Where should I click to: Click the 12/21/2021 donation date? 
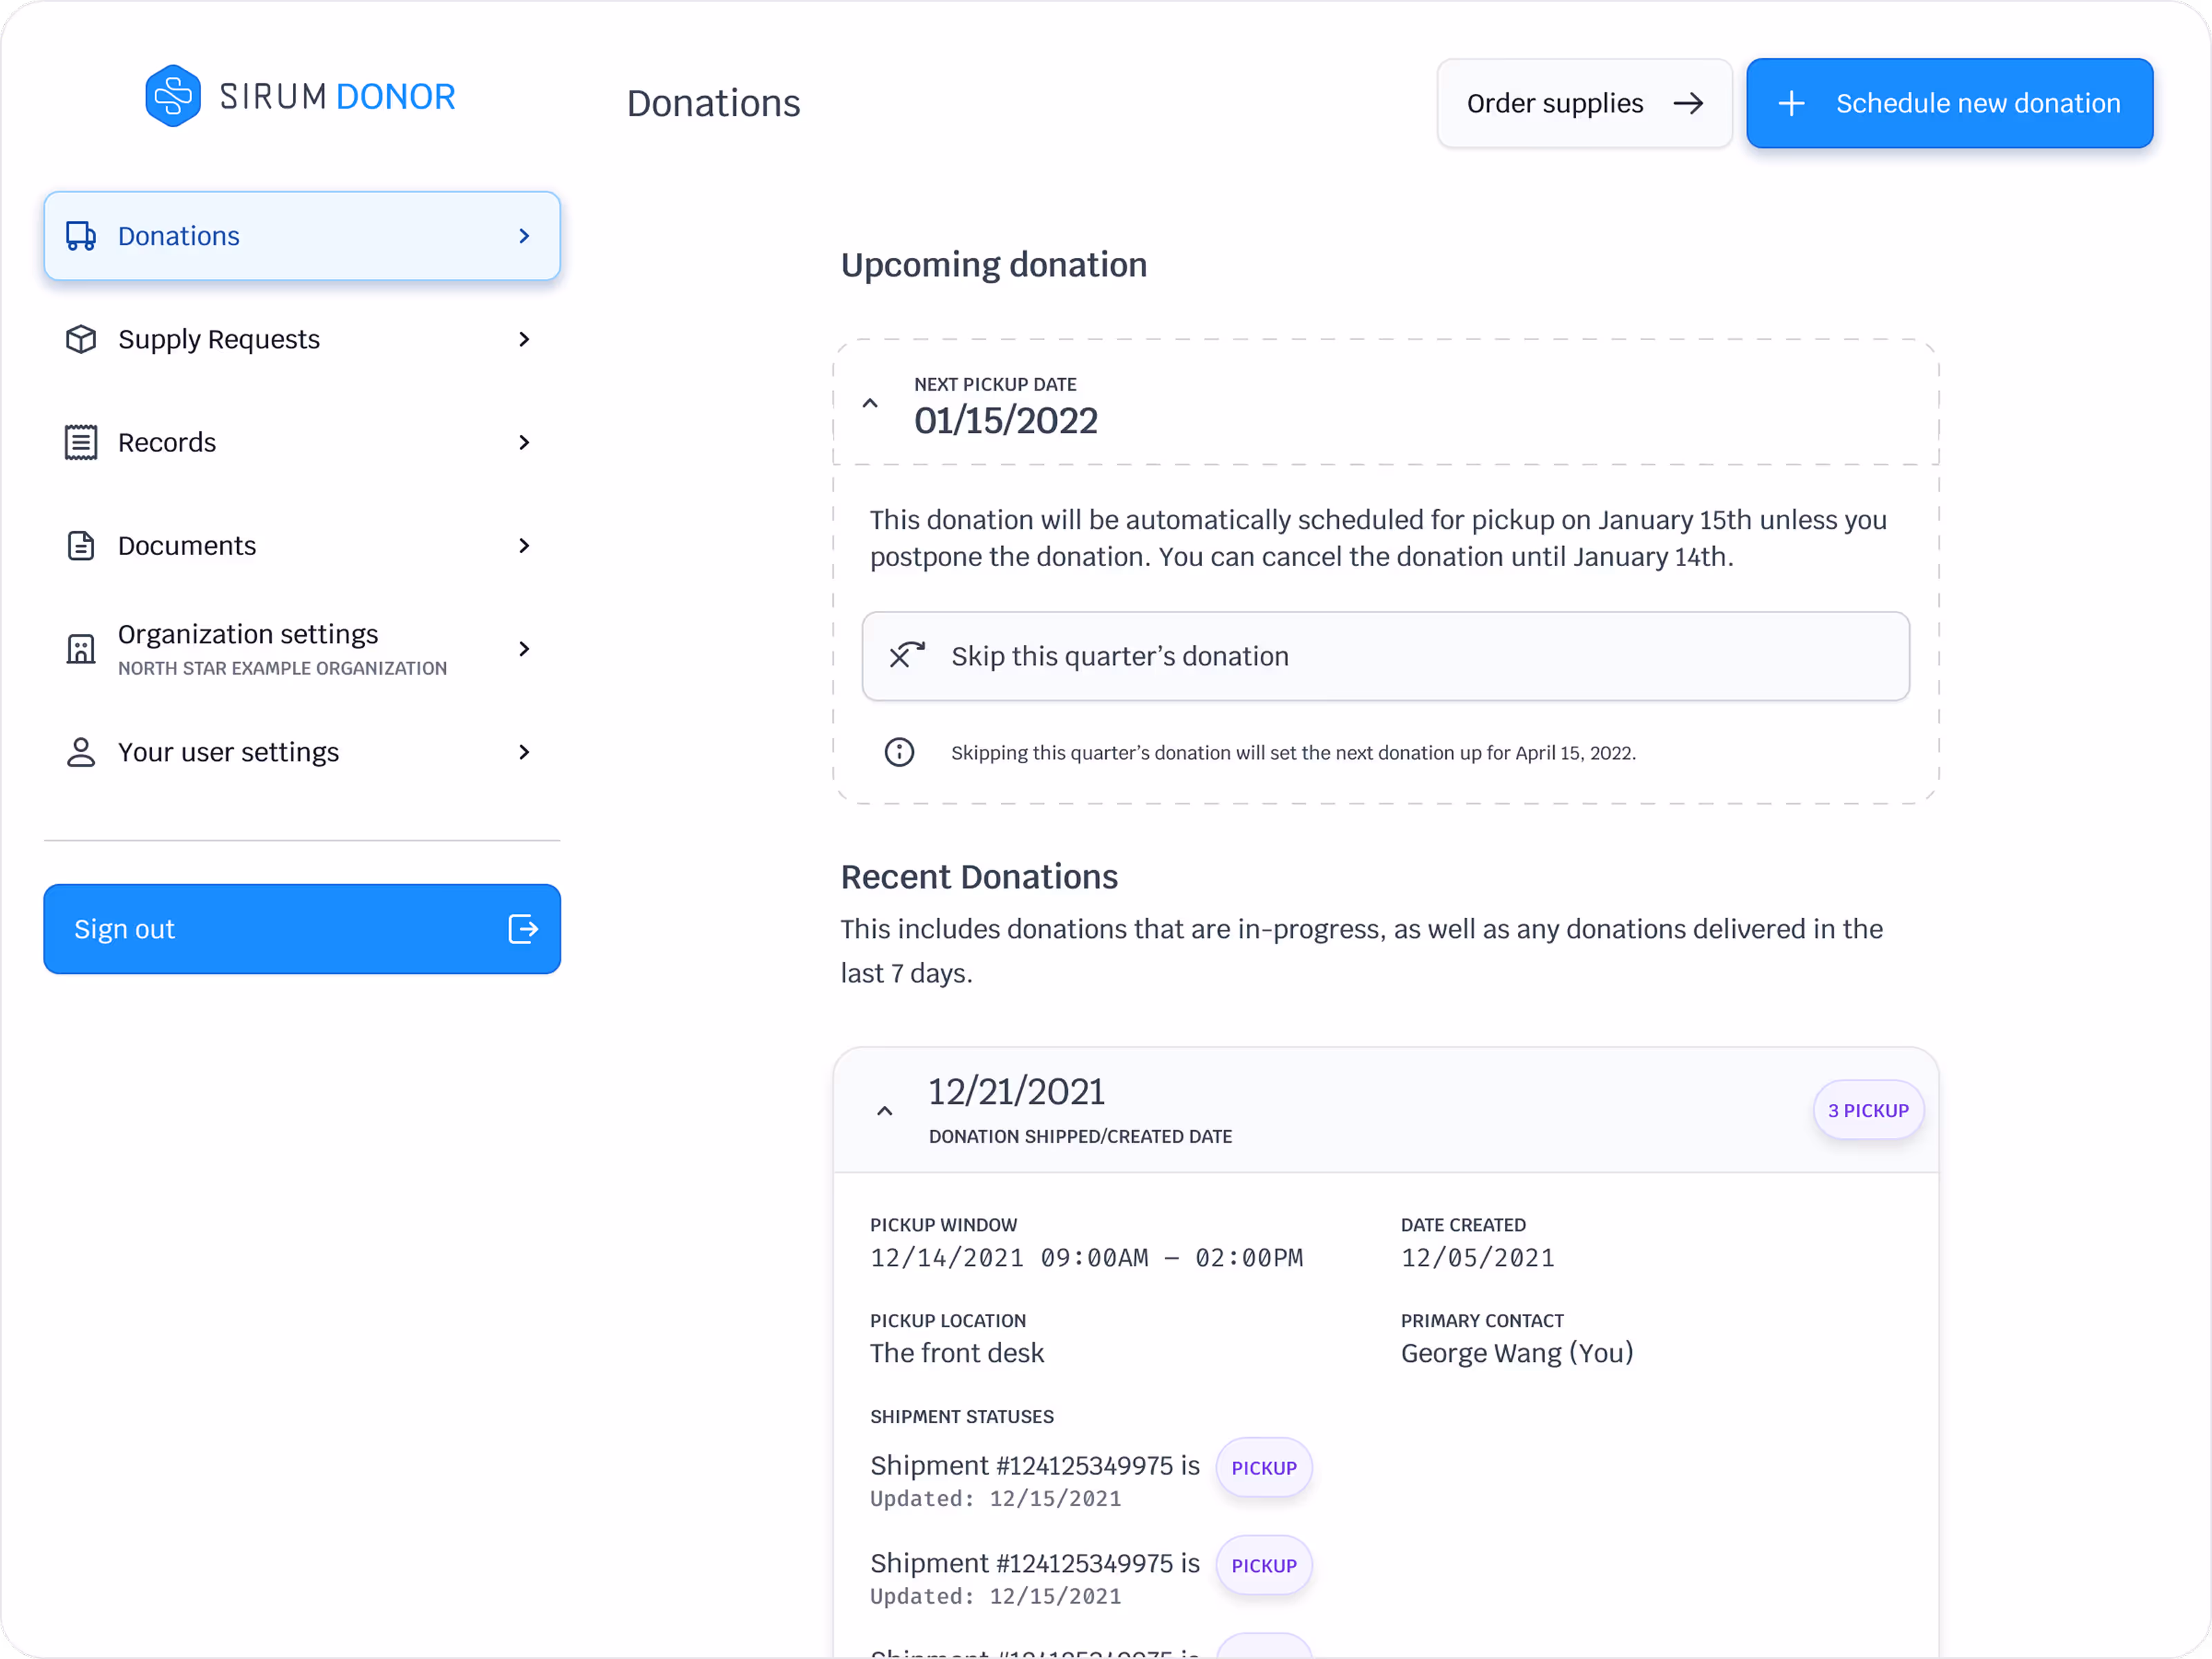[x=1016, y=1092]
